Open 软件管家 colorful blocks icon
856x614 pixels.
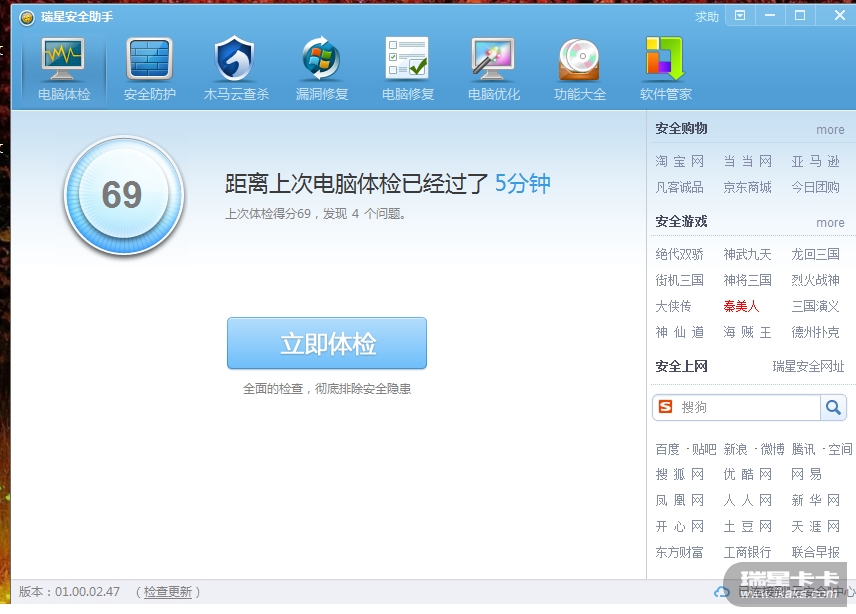665,58
